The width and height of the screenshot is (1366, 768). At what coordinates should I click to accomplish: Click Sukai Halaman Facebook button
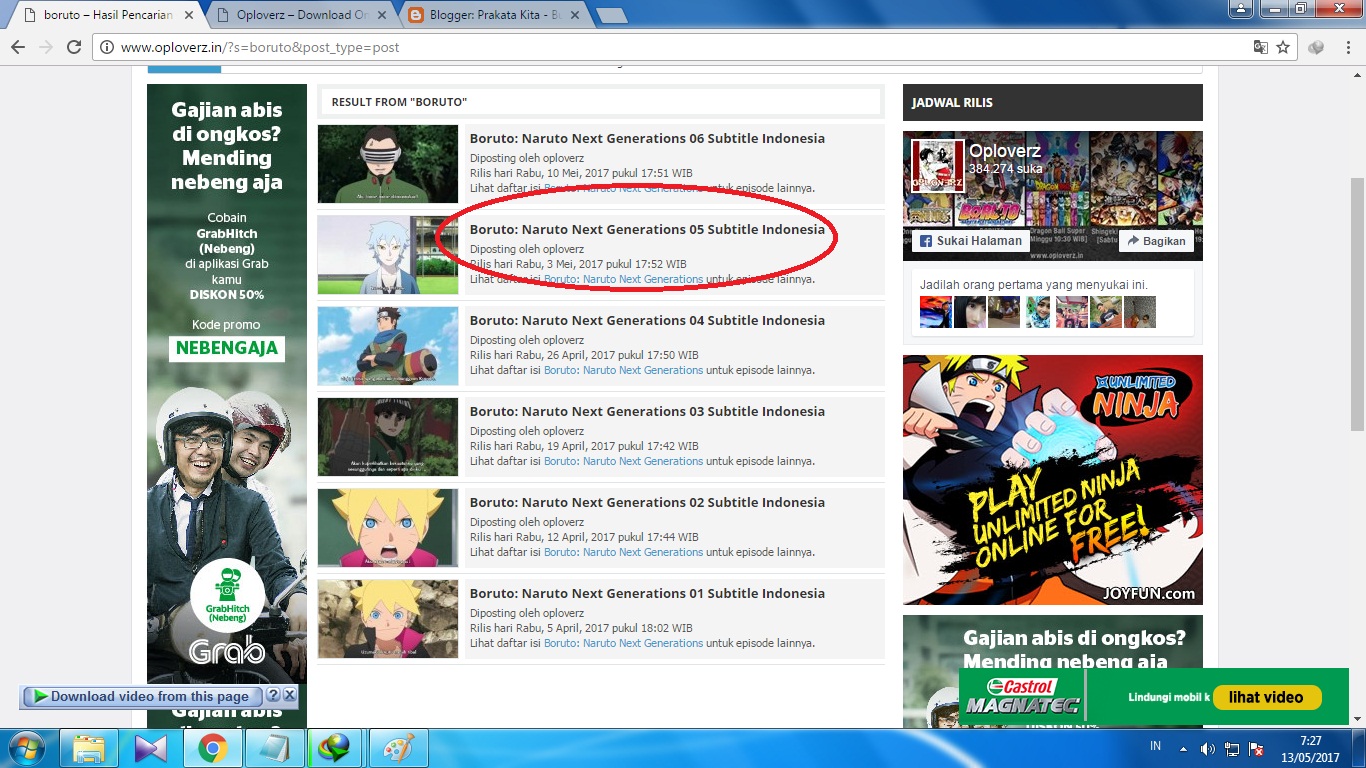[x=971, y=241]
